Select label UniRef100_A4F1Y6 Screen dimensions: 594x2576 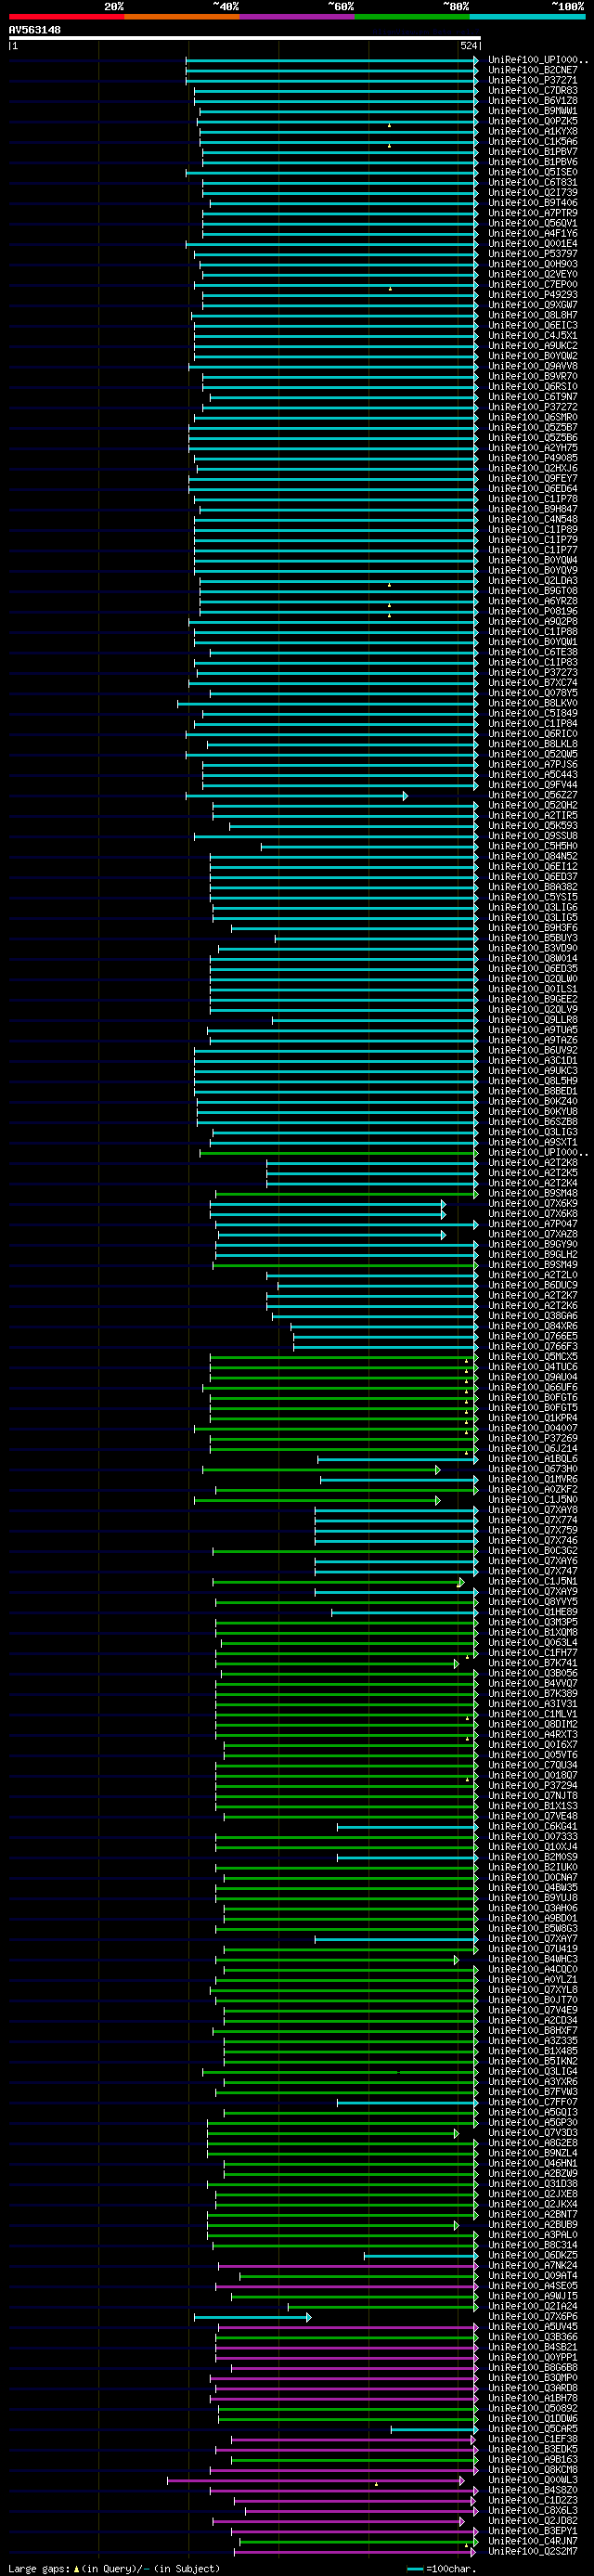point(532,233)
